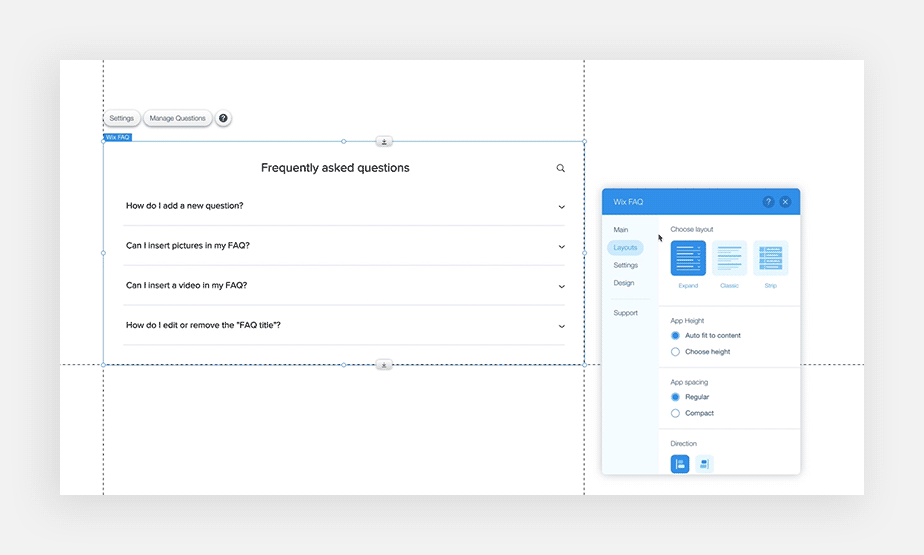924x555 pixels.
Task: Select the Strip layout thumbnail
Action: (x=770, y=258)
